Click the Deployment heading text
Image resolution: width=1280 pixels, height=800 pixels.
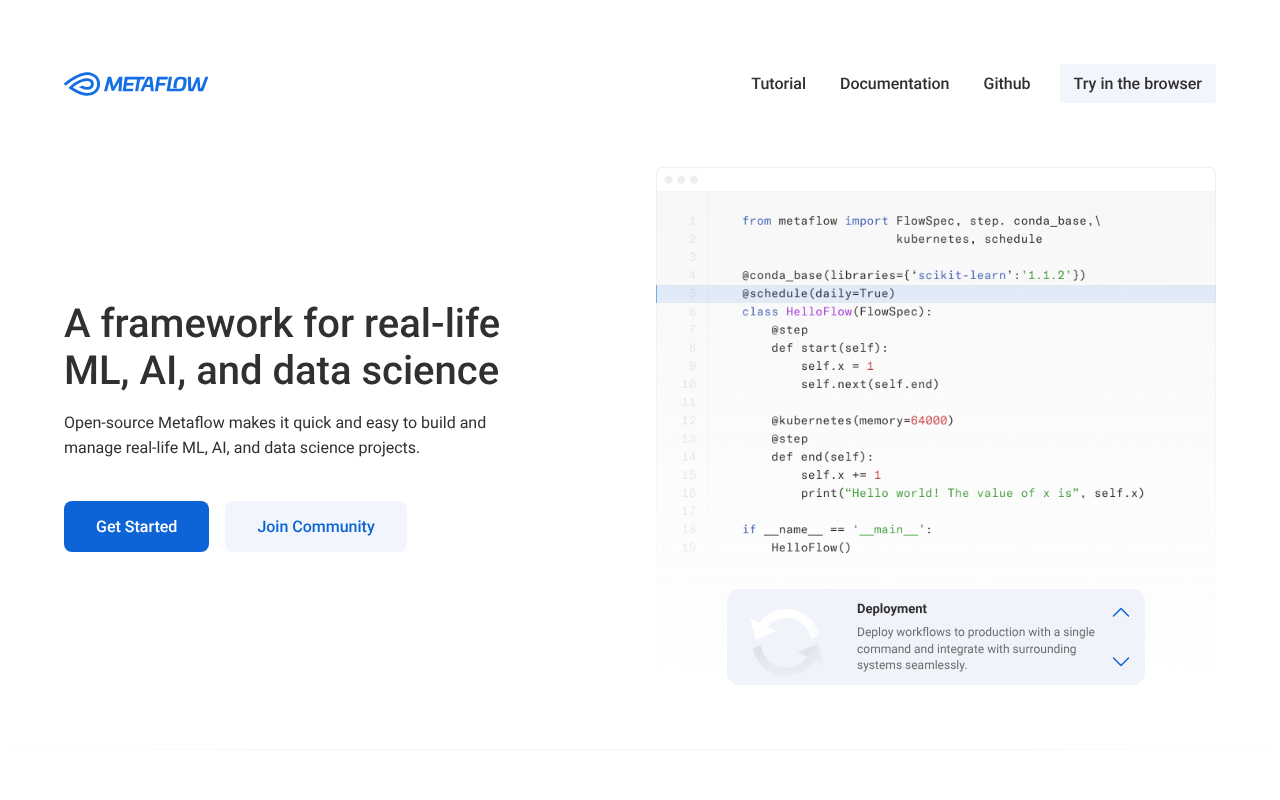(891, 608)
